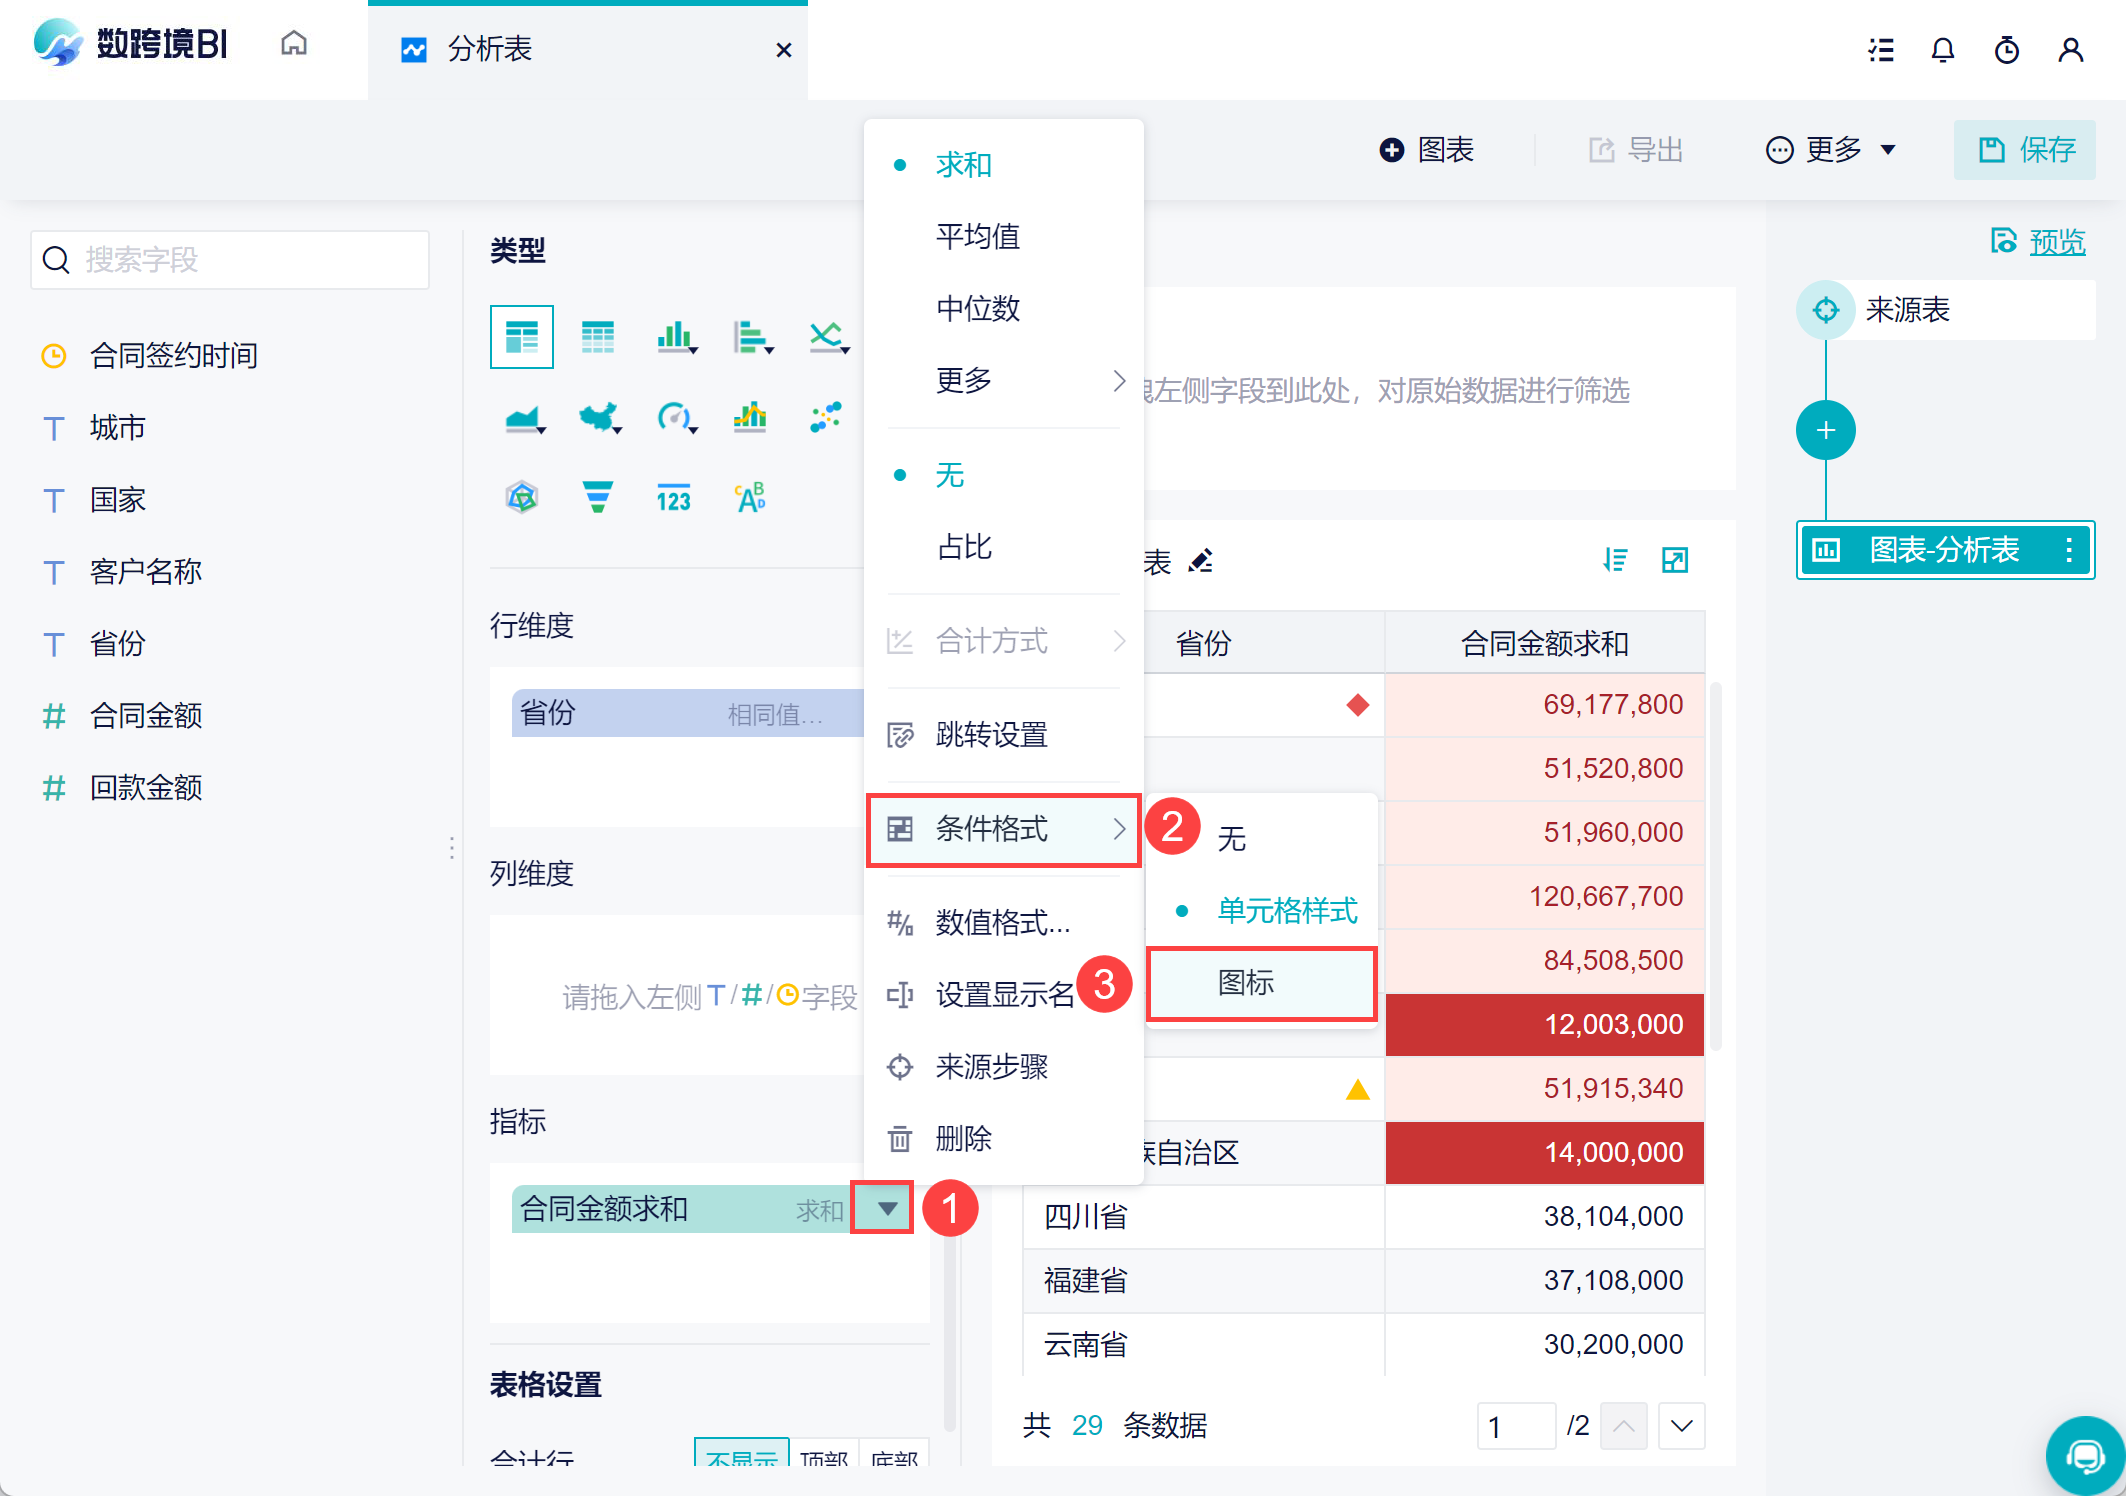2126x1496 pixels.
Task: Click the 搜索字段 search input
Action: tap(230, 260)
